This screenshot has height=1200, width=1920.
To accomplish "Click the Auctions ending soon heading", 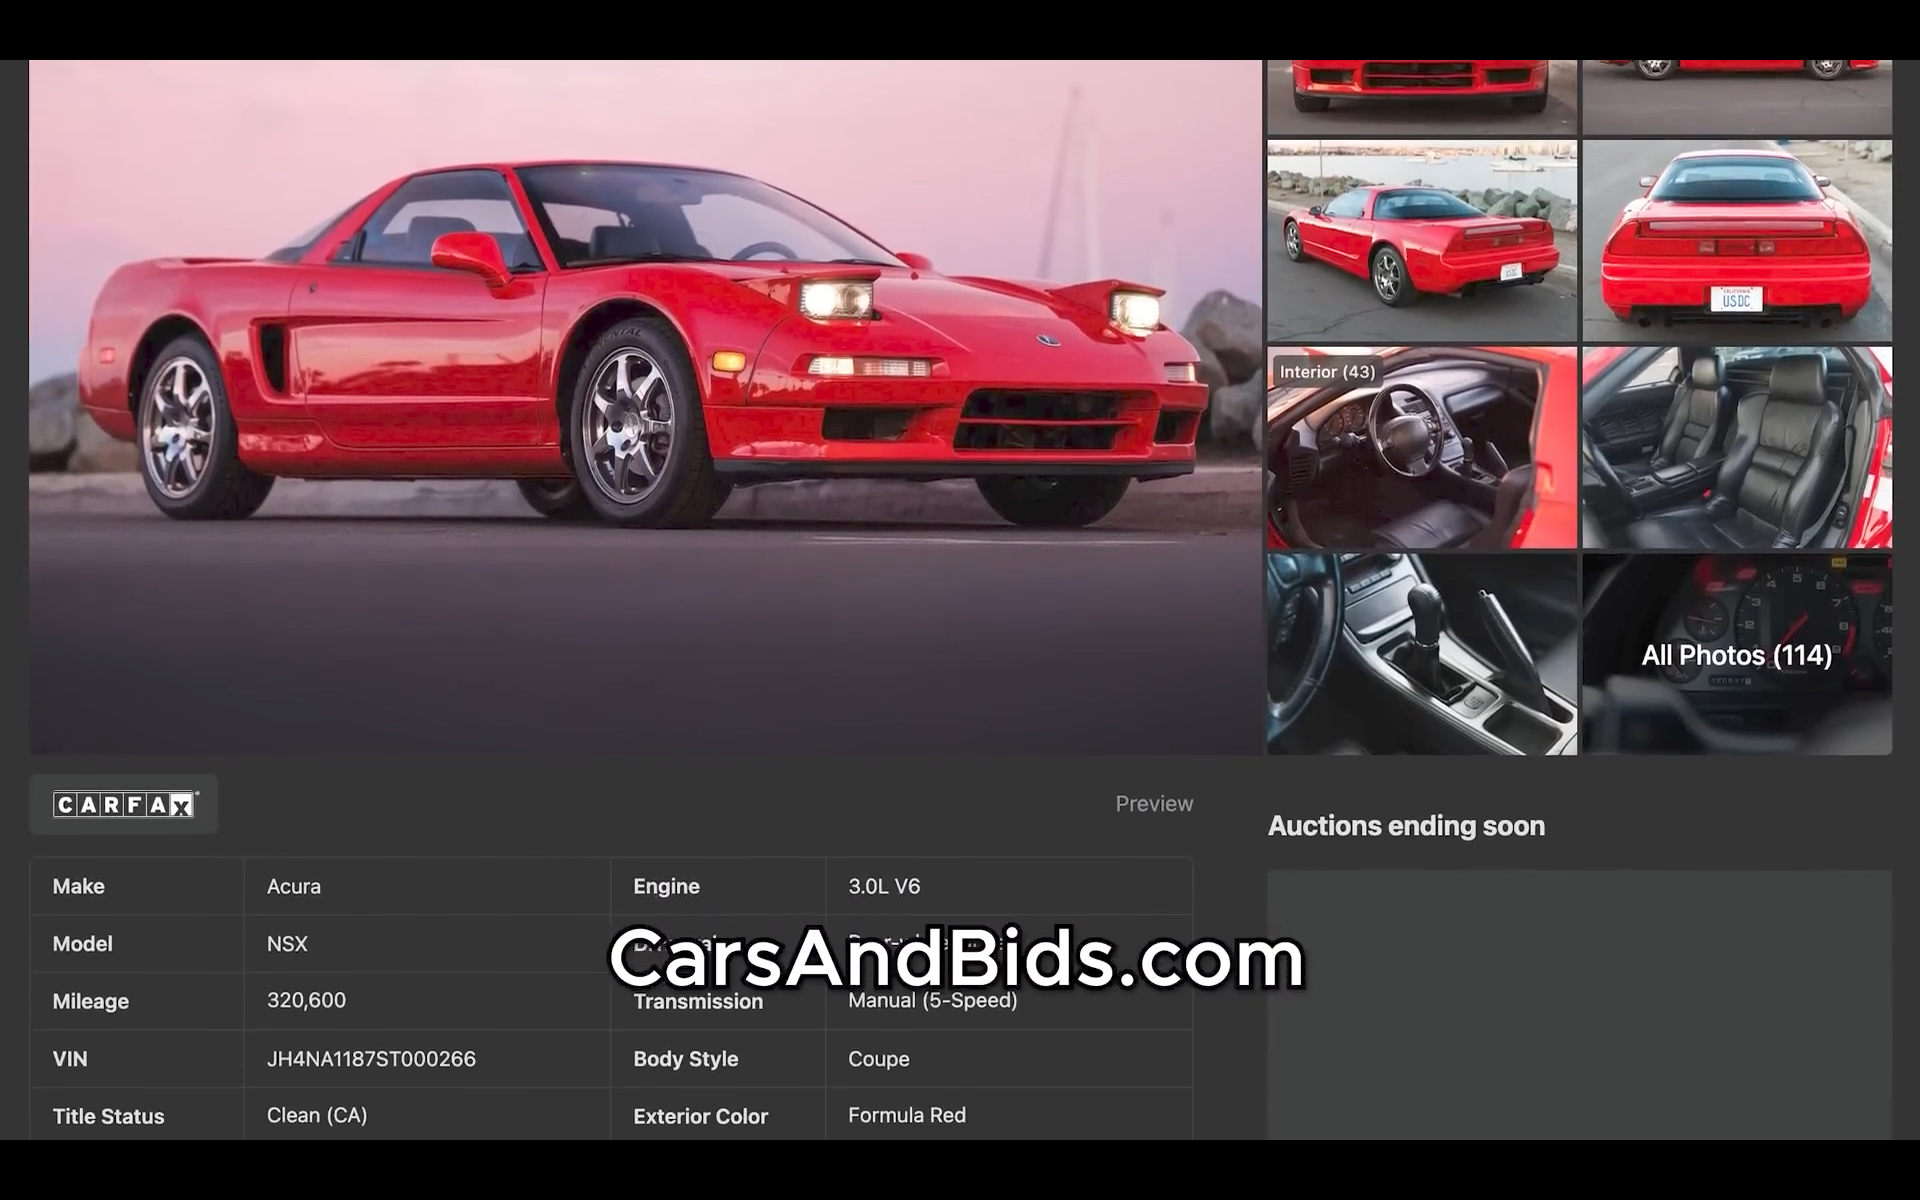I will coord(1406,826).
